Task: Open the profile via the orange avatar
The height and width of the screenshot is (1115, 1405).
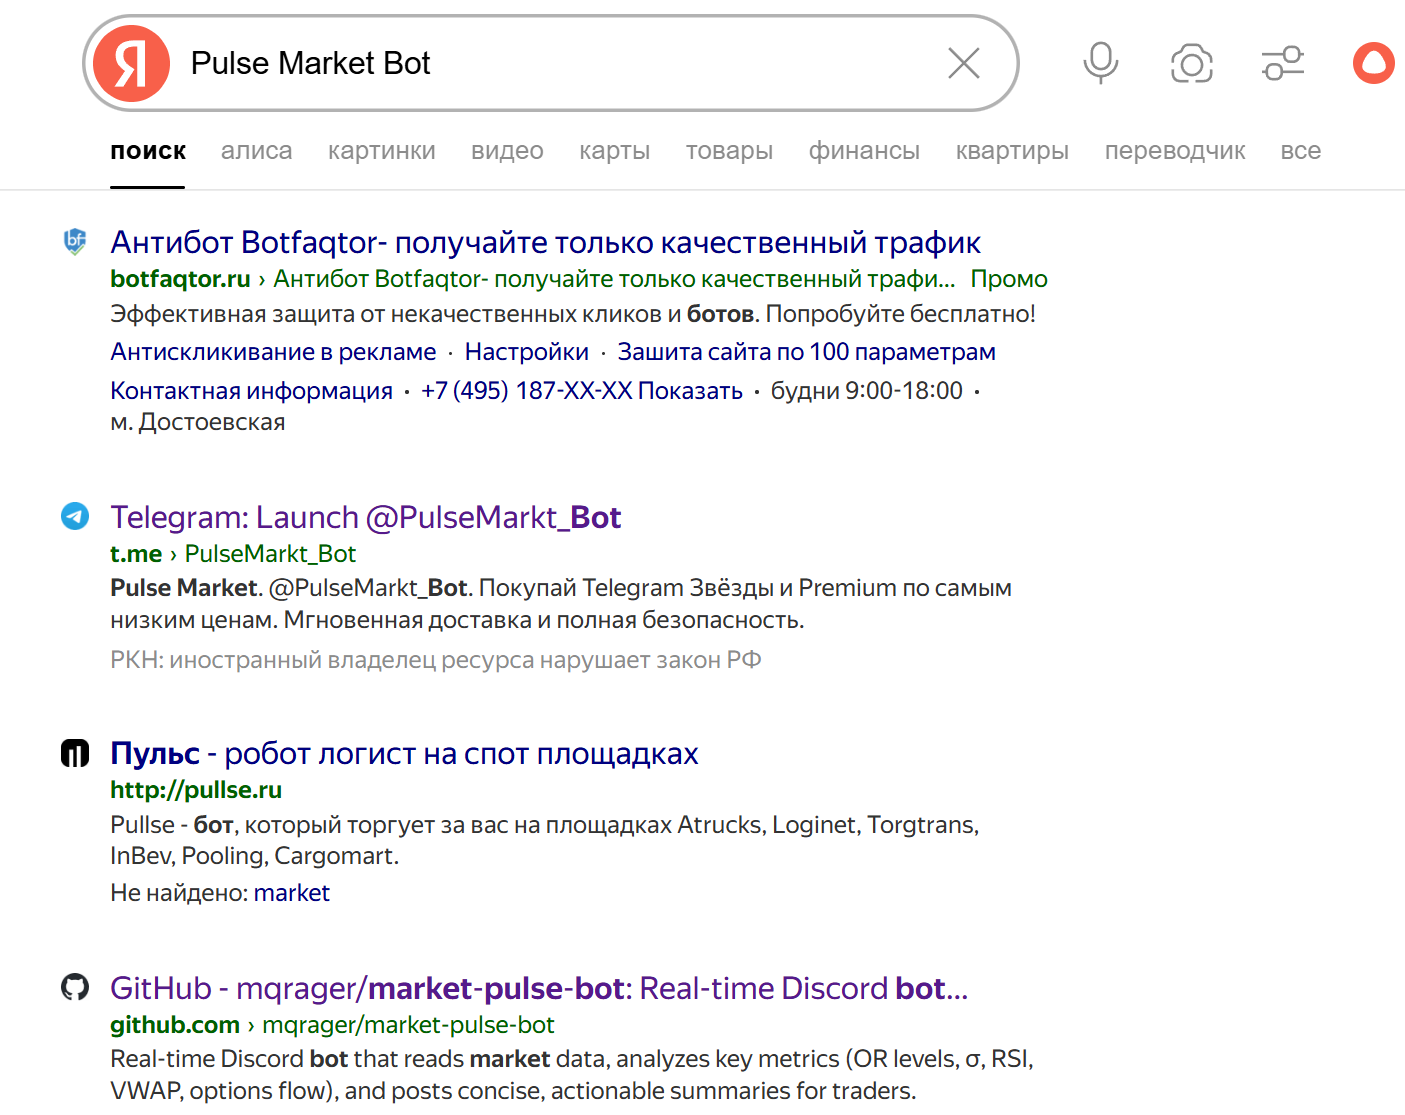Action: pos(1373,62)
